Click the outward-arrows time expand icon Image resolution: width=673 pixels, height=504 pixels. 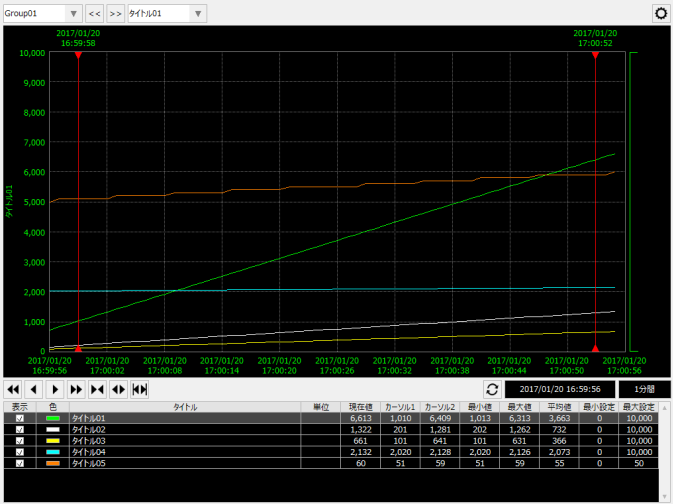point(118,389)
